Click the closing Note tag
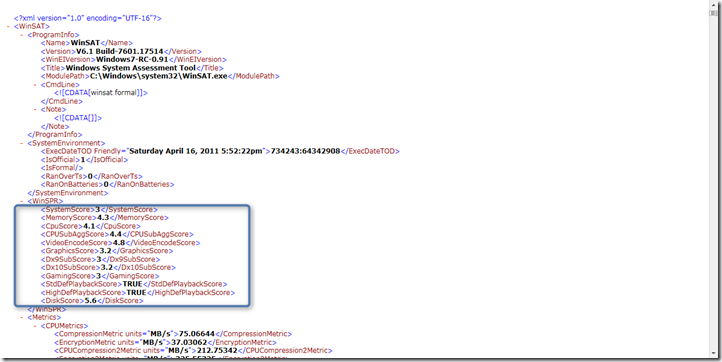 click(55, 126)
